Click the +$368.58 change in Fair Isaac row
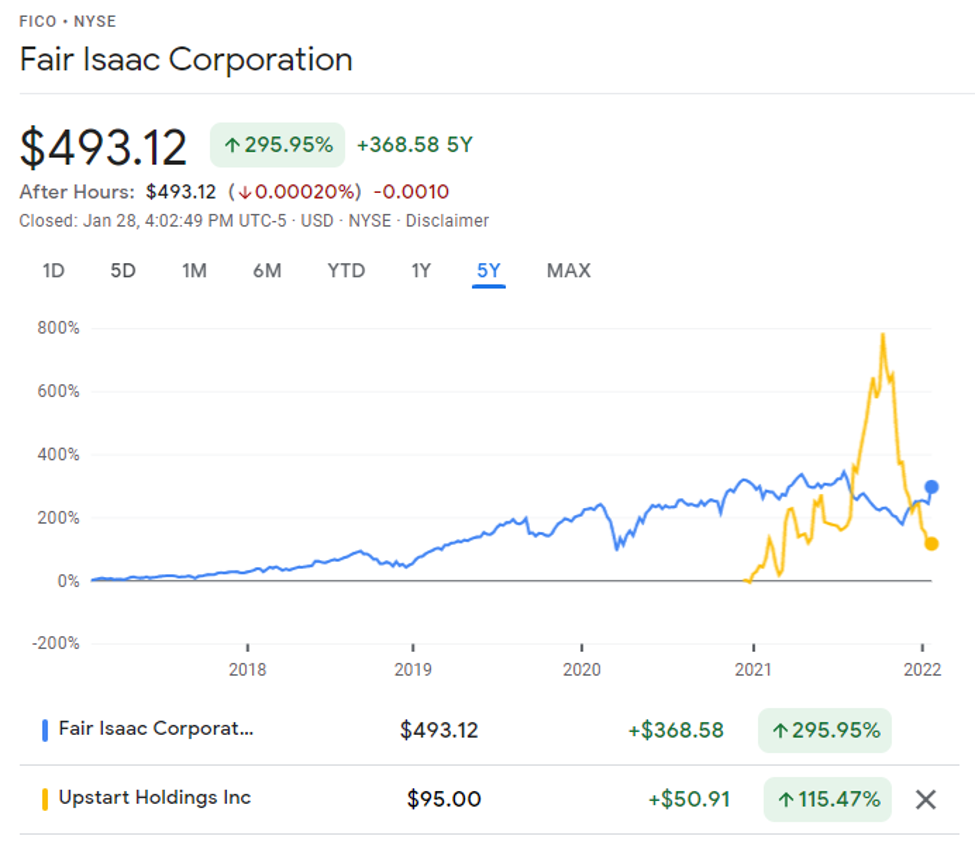The height and width of the screenshot is (847, 977). 675,730
